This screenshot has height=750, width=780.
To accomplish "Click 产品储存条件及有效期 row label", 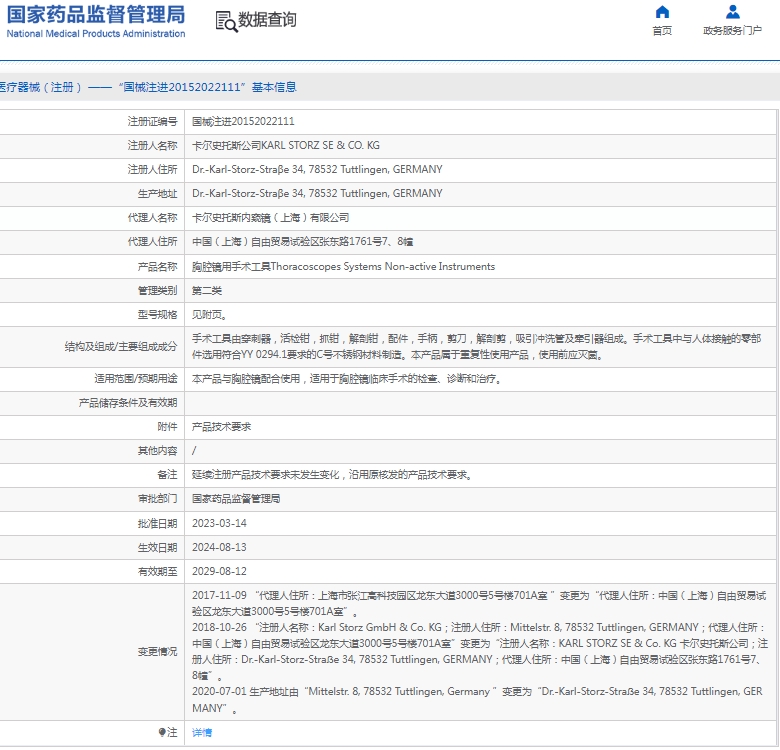I will click(128, 403).
